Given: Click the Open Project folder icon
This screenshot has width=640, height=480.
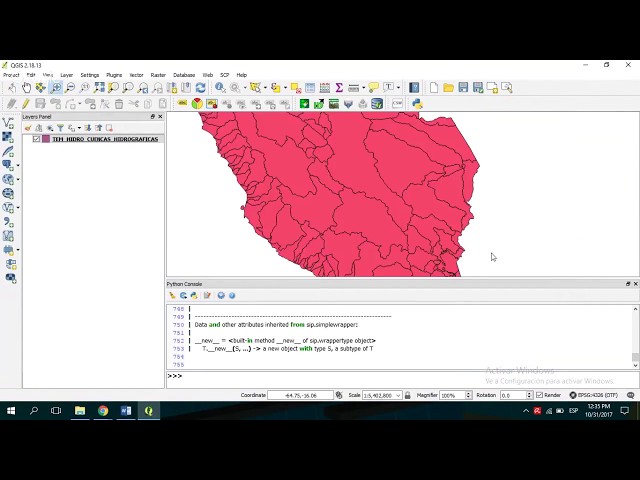Looking at the screenshot, I should tap(448, 87).
